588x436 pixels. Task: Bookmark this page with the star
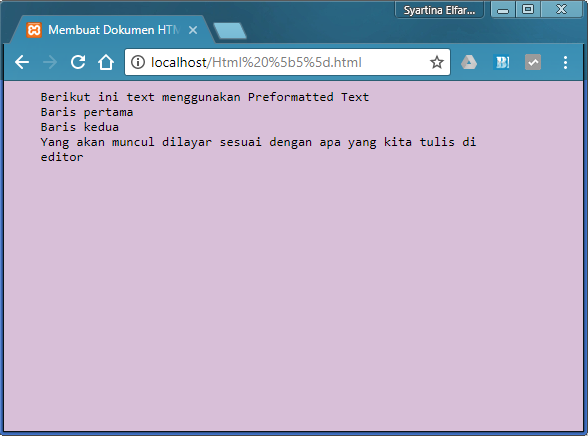pyautogui.click(x=436, y=62)
